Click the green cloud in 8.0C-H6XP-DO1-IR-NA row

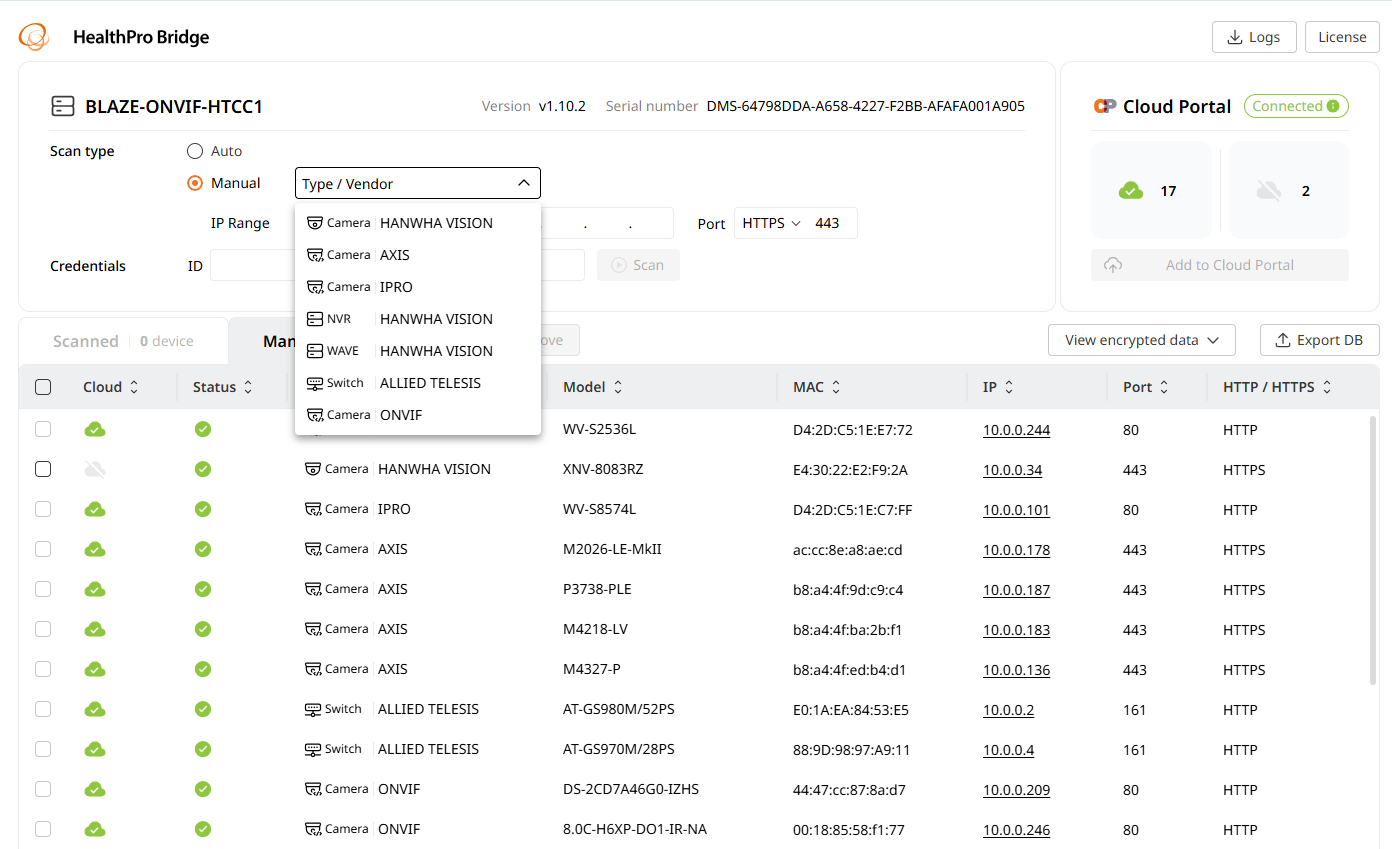tap(95, 830)
